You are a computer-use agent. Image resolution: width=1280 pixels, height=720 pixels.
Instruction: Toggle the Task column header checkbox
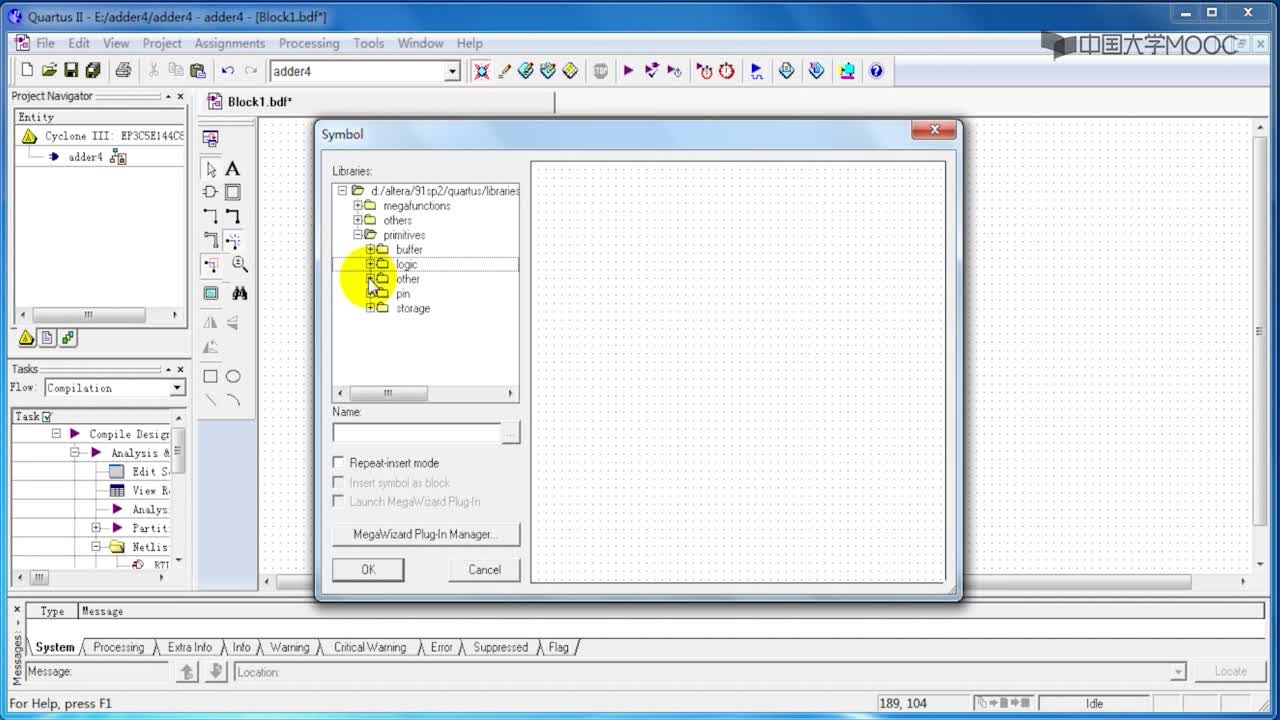(x=47, y=416)
